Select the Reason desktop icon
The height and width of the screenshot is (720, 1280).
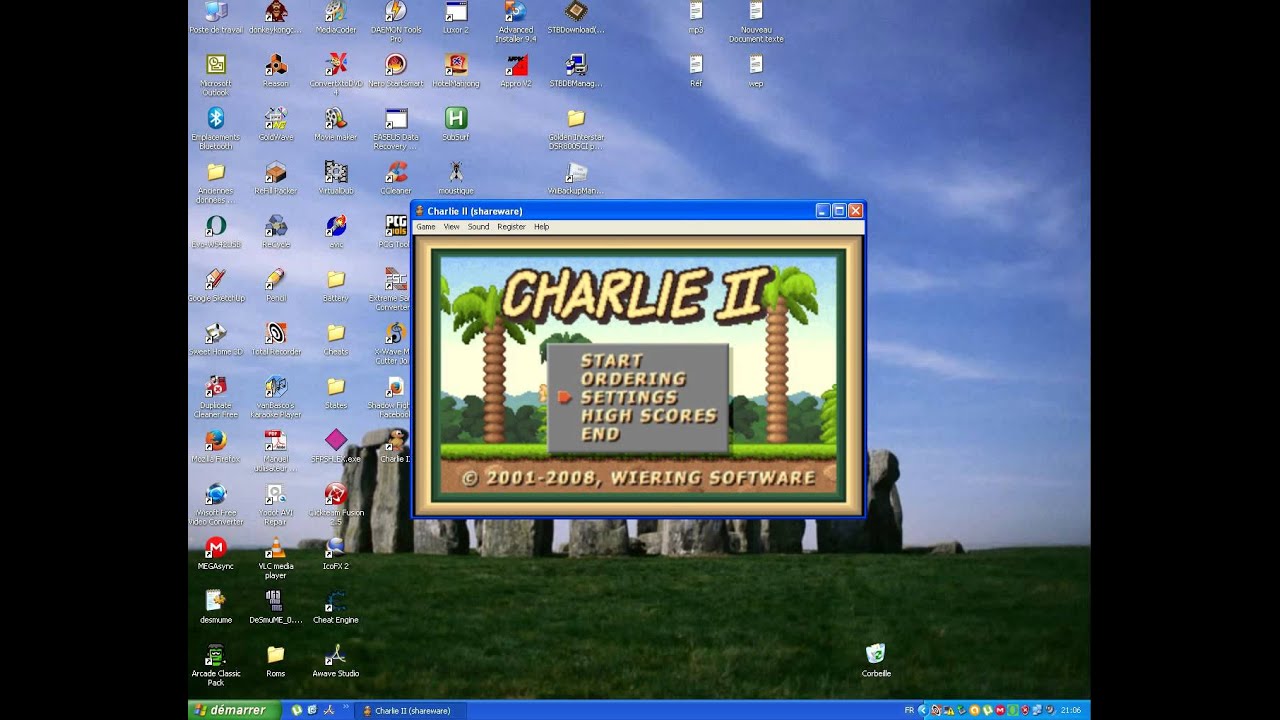276,71
